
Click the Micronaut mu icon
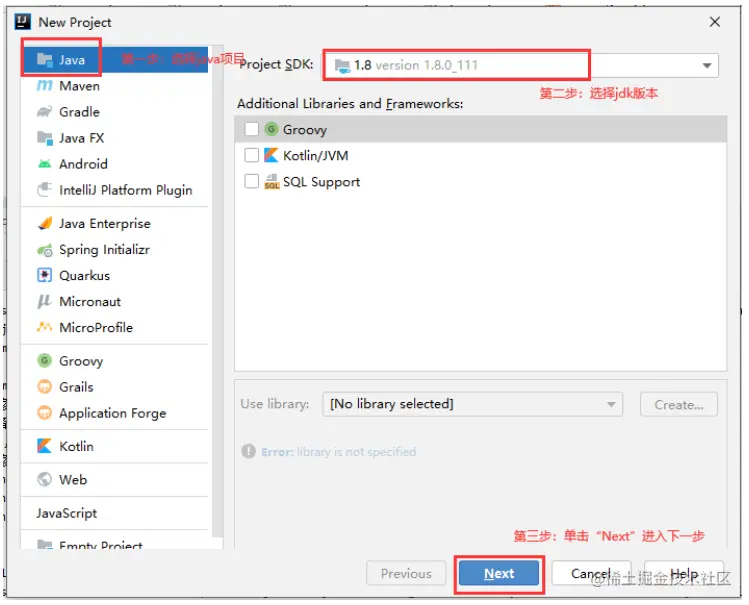44,301
